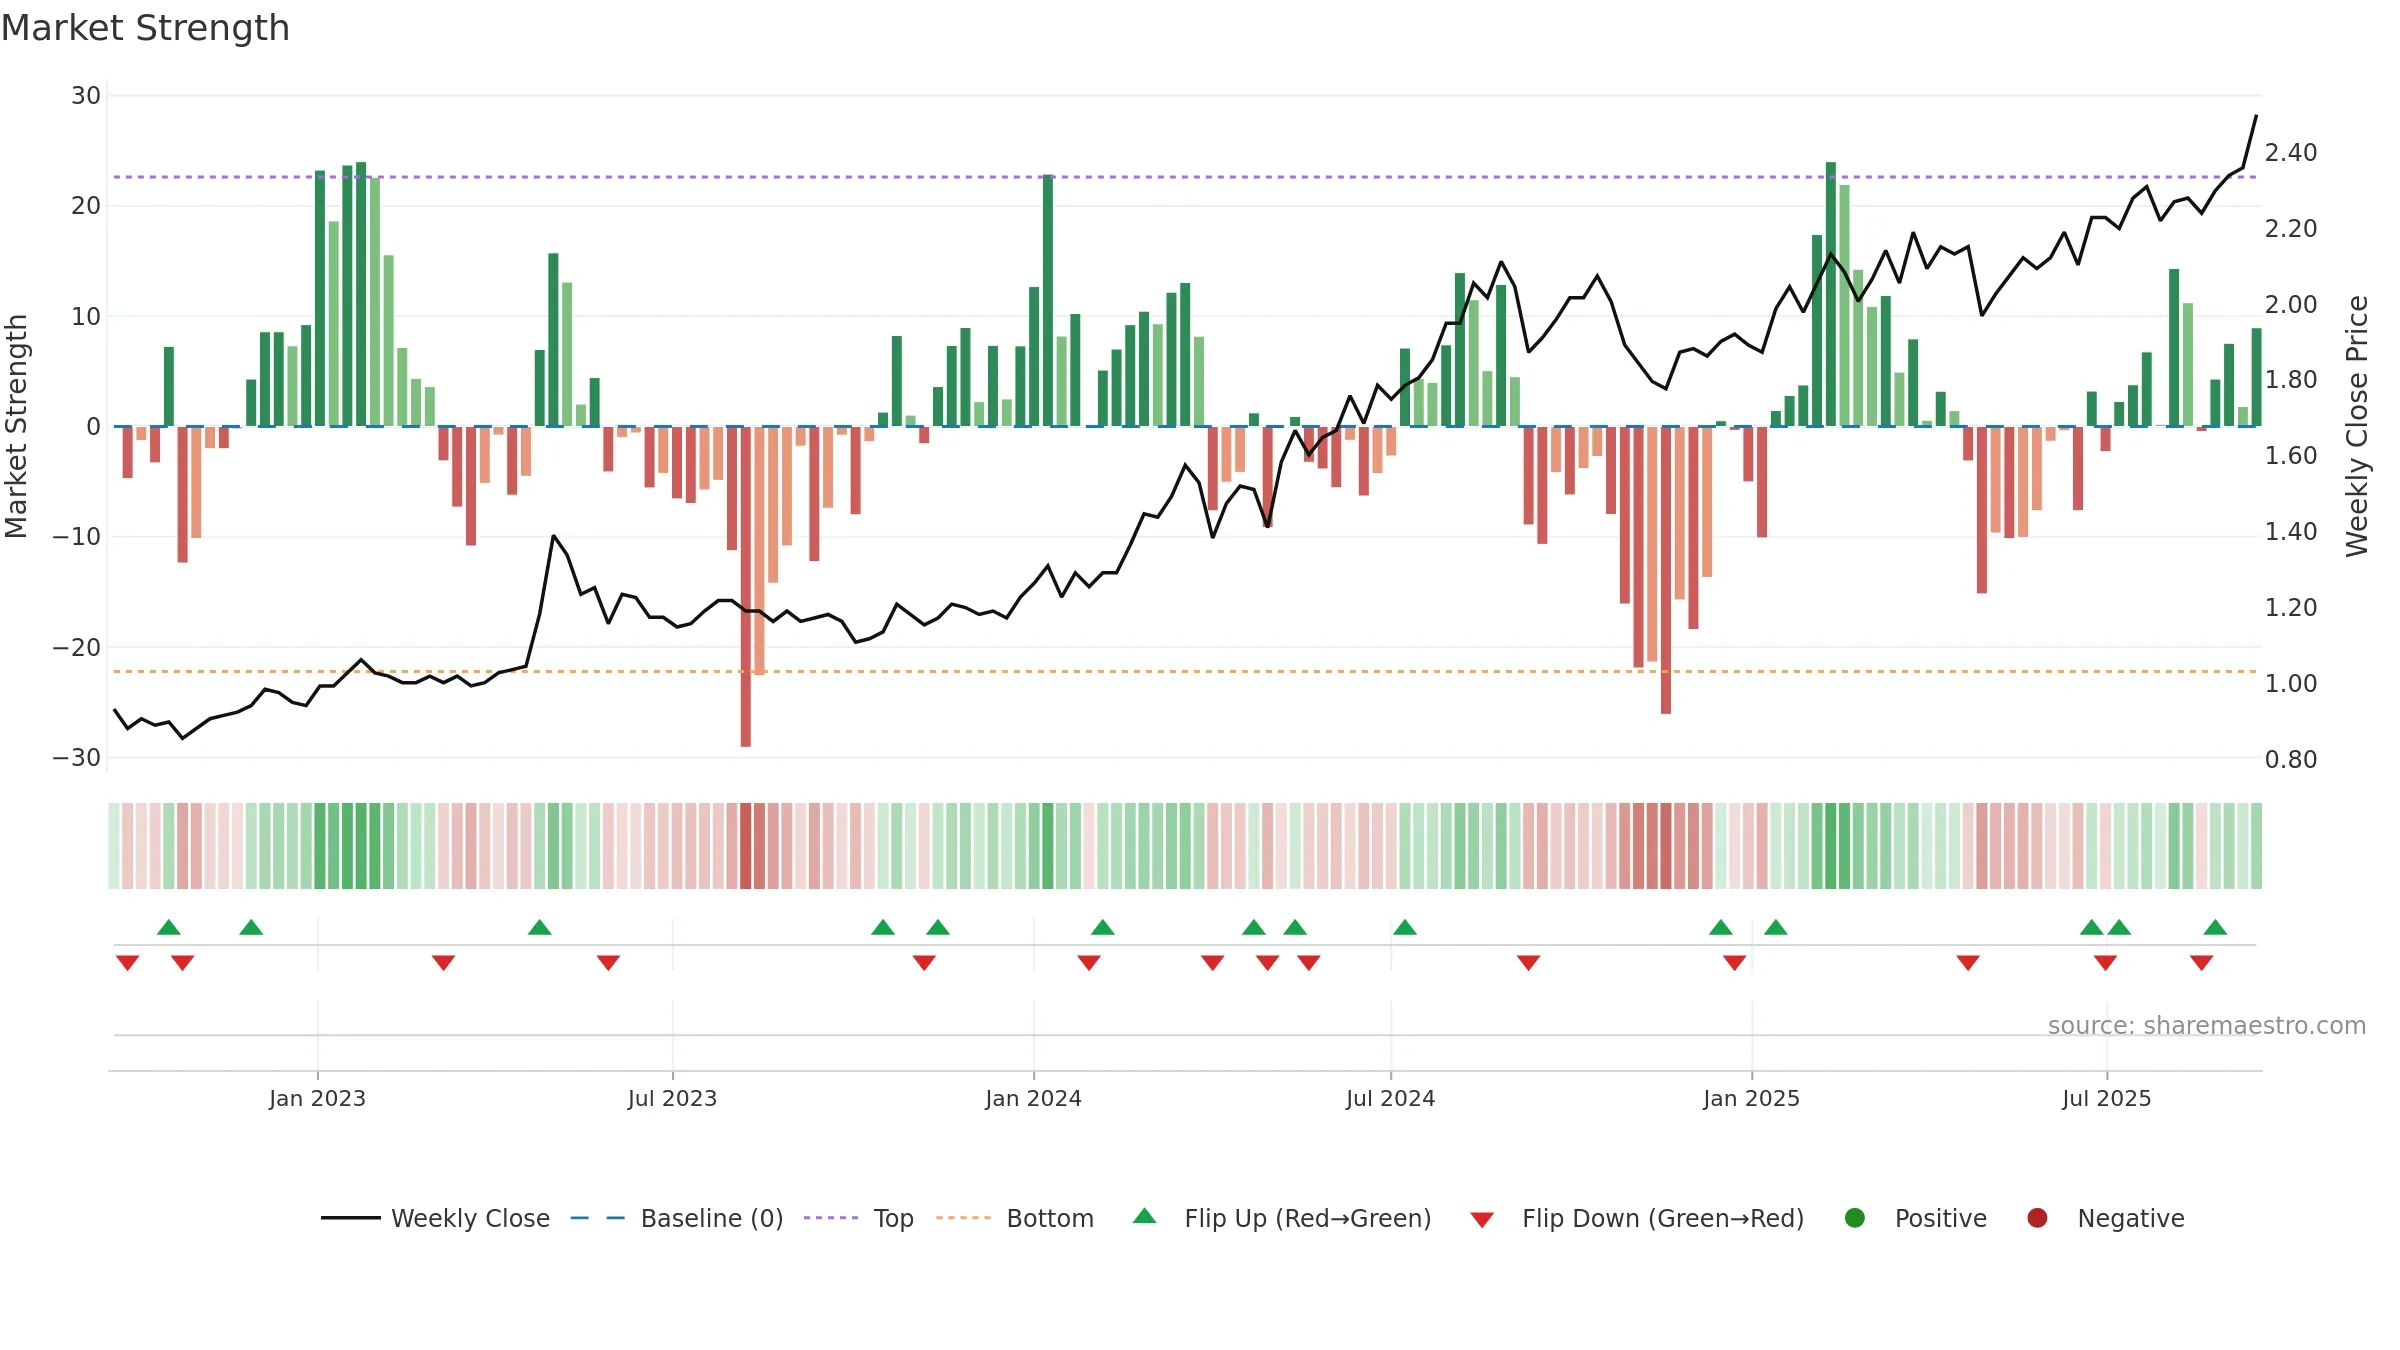Click the final peak of the Weekly Close line

(2256, 116)
